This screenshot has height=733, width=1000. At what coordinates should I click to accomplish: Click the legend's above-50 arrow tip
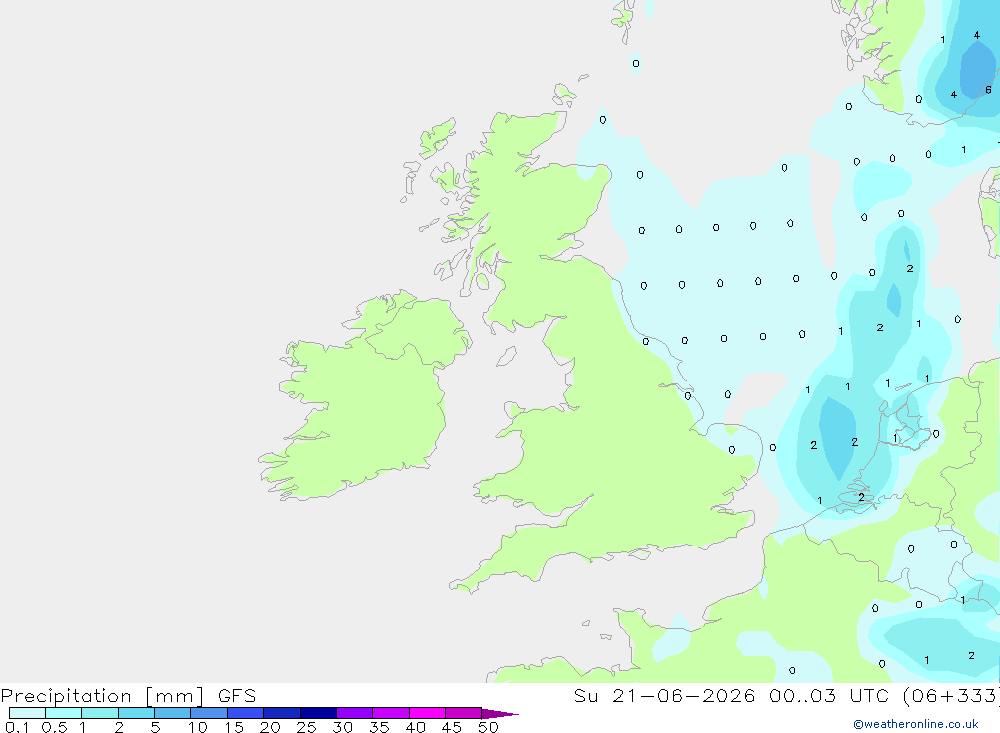(501, 714)
